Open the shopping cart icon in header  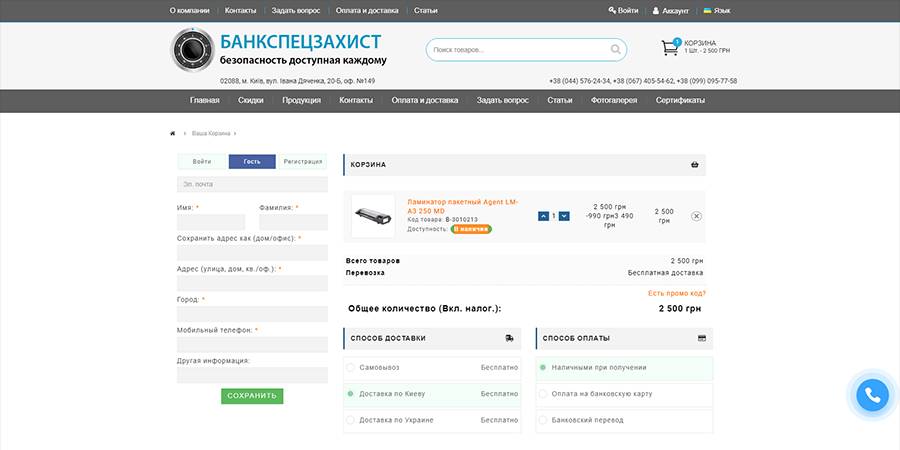[669, 48]
